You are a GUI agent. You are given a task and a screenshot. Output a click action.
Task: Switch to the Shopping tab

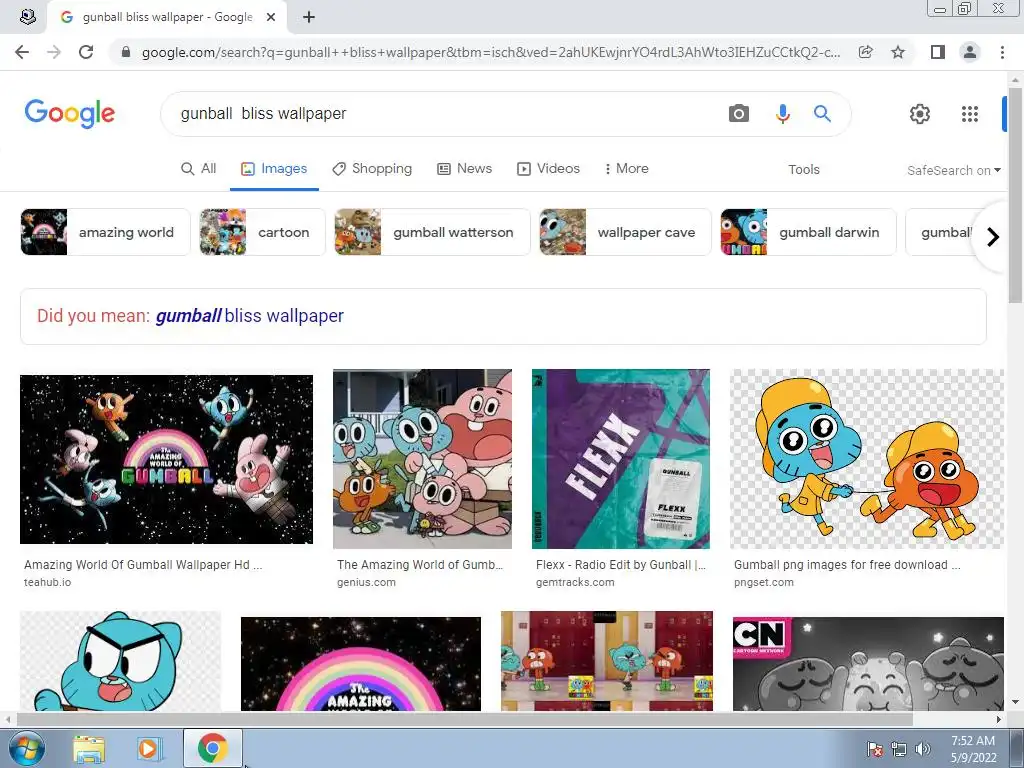coord(372,168)
